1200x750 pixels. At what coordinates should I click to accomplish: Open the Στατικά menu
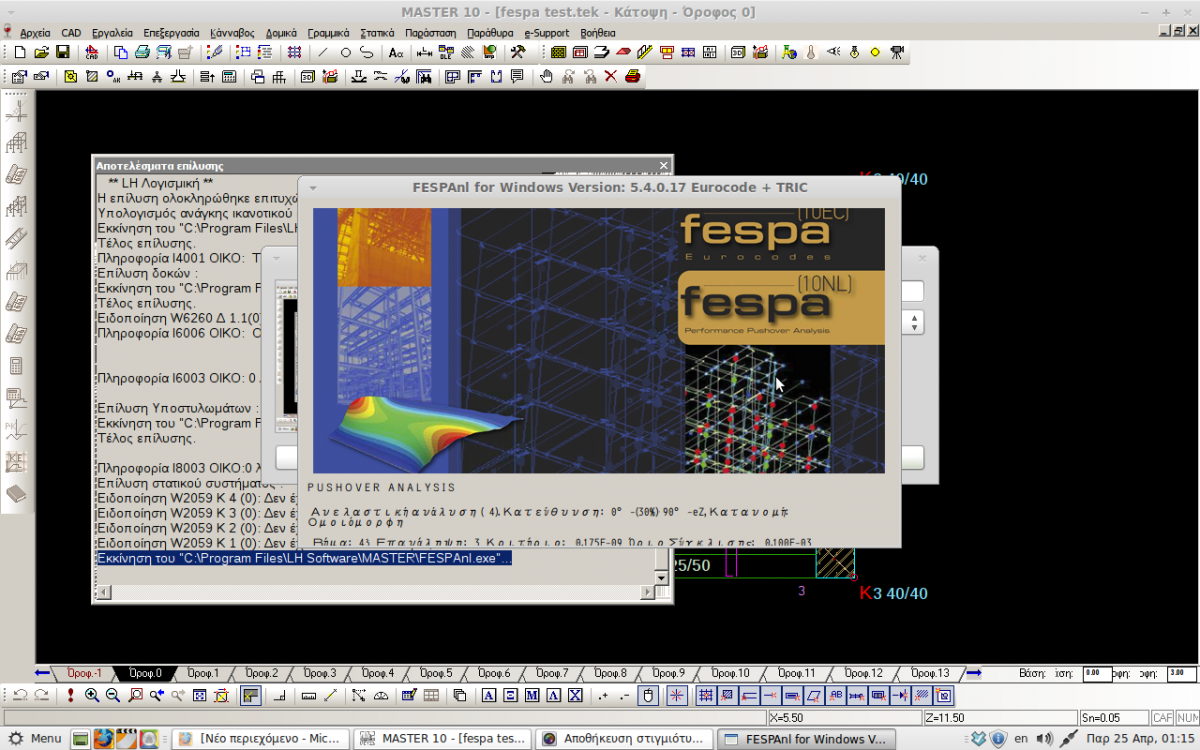point(377,32)
